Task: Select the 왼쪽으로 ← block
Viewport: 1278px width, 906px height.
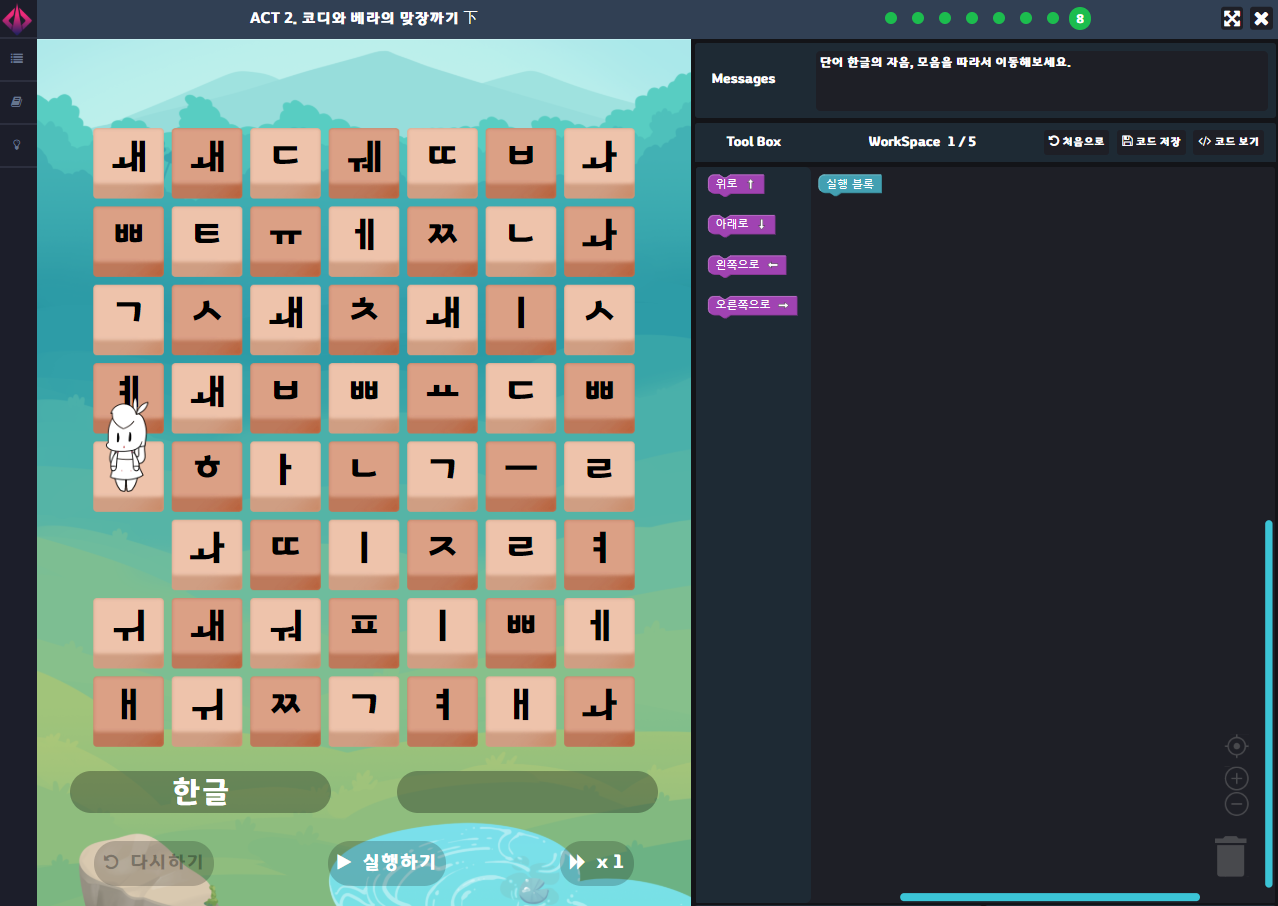Action: pyautogui.click(x=747, y=265)
